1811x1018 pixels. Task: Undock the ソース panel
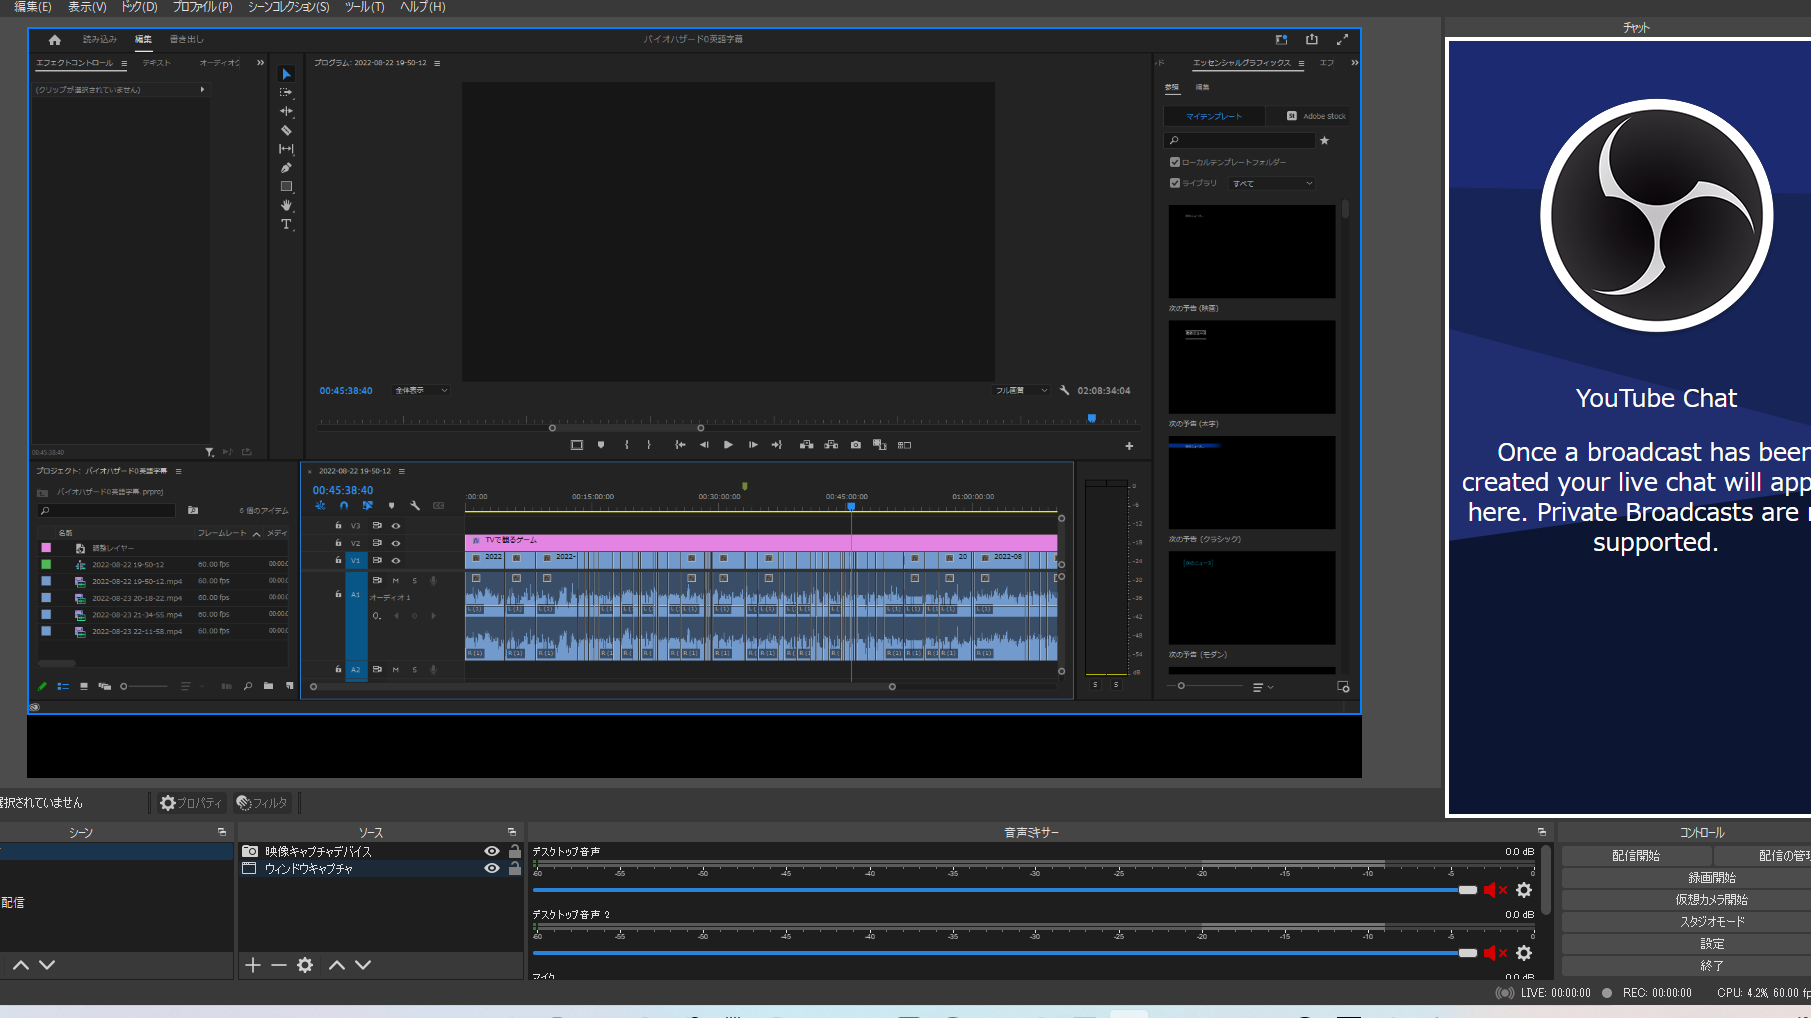pyautogui.click(x=512, y=832)
